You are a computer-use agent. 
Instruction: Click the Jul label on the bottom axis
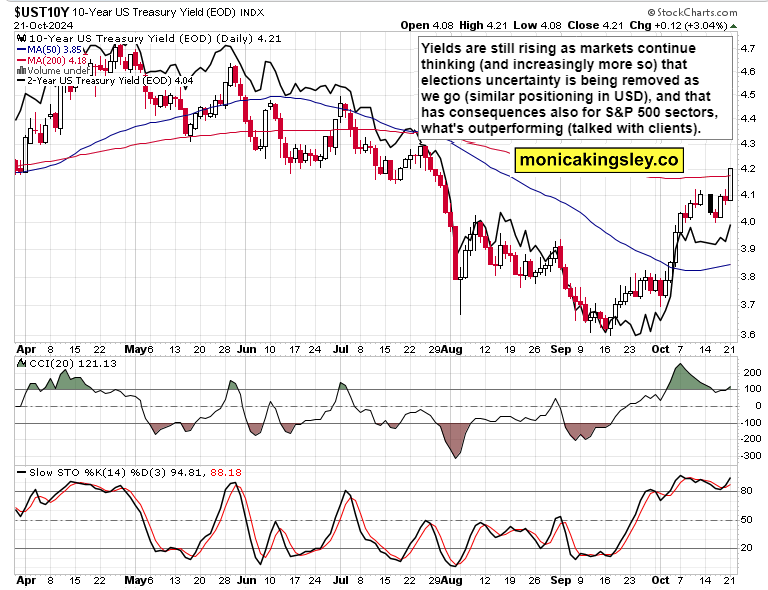[341, 579]
